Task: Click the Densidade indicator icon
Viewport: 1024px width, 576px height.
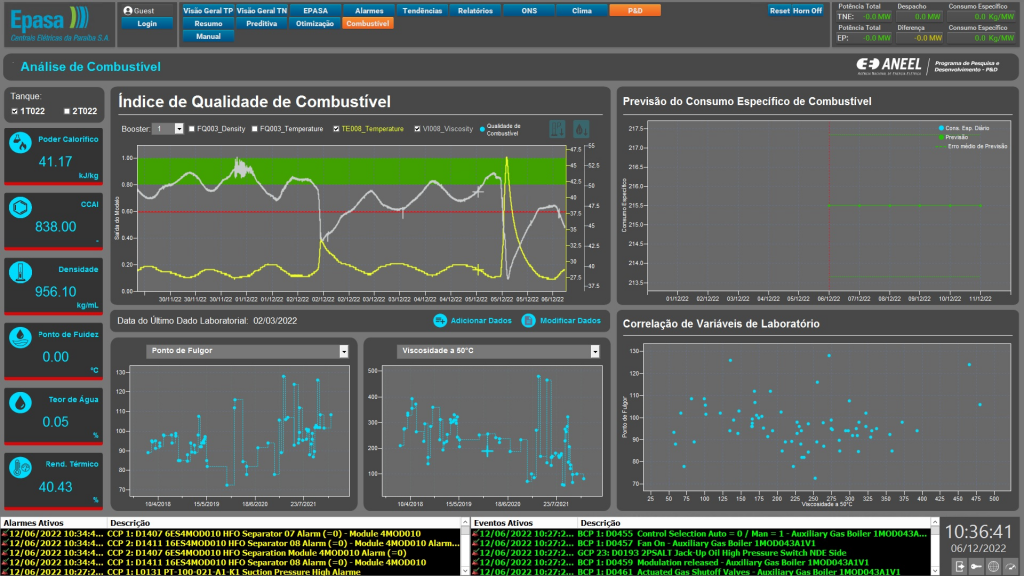Action: pyautogui.click(x=21, y=272)
